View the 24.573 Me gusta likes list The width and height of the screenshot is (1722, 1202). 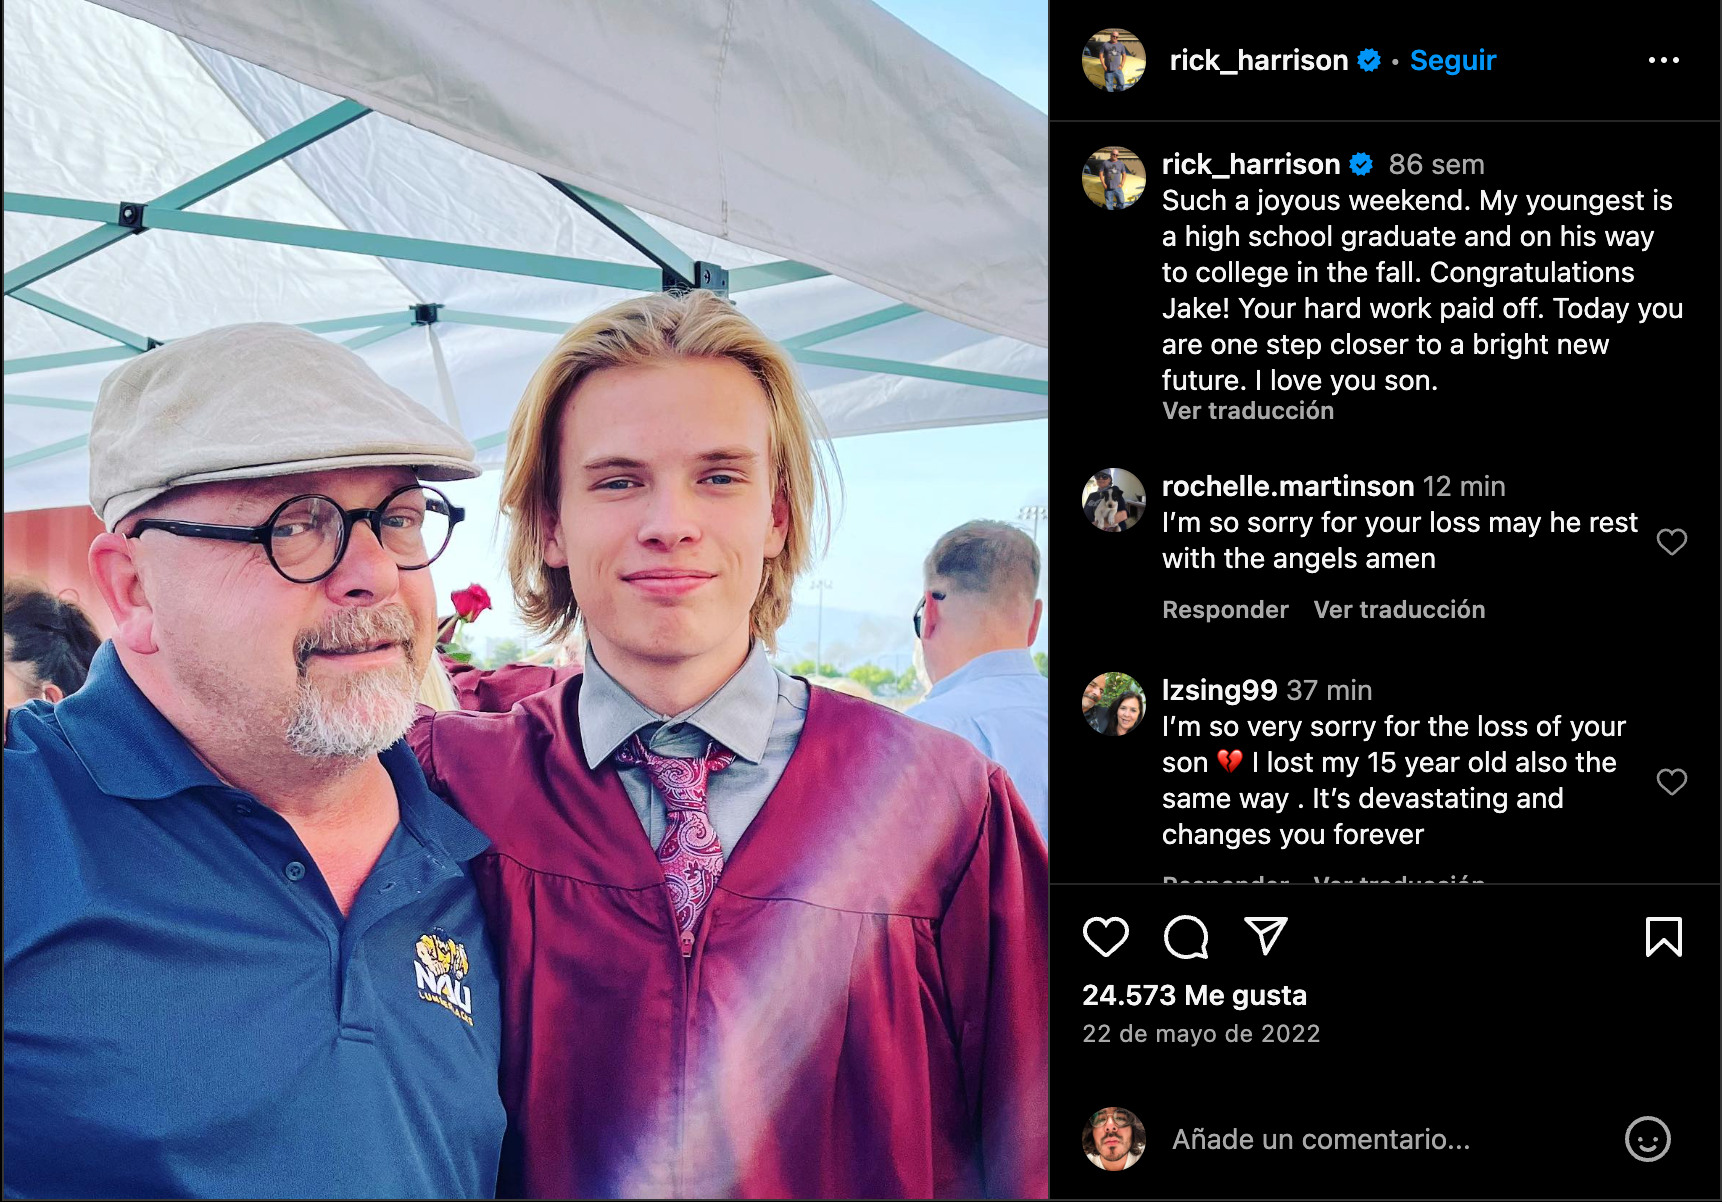pyautogui.click(x=1194, y=995)
